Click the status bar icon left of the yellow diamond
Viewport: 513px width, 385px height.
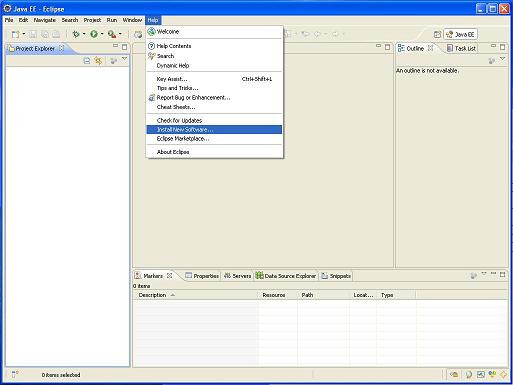point(492,375)
